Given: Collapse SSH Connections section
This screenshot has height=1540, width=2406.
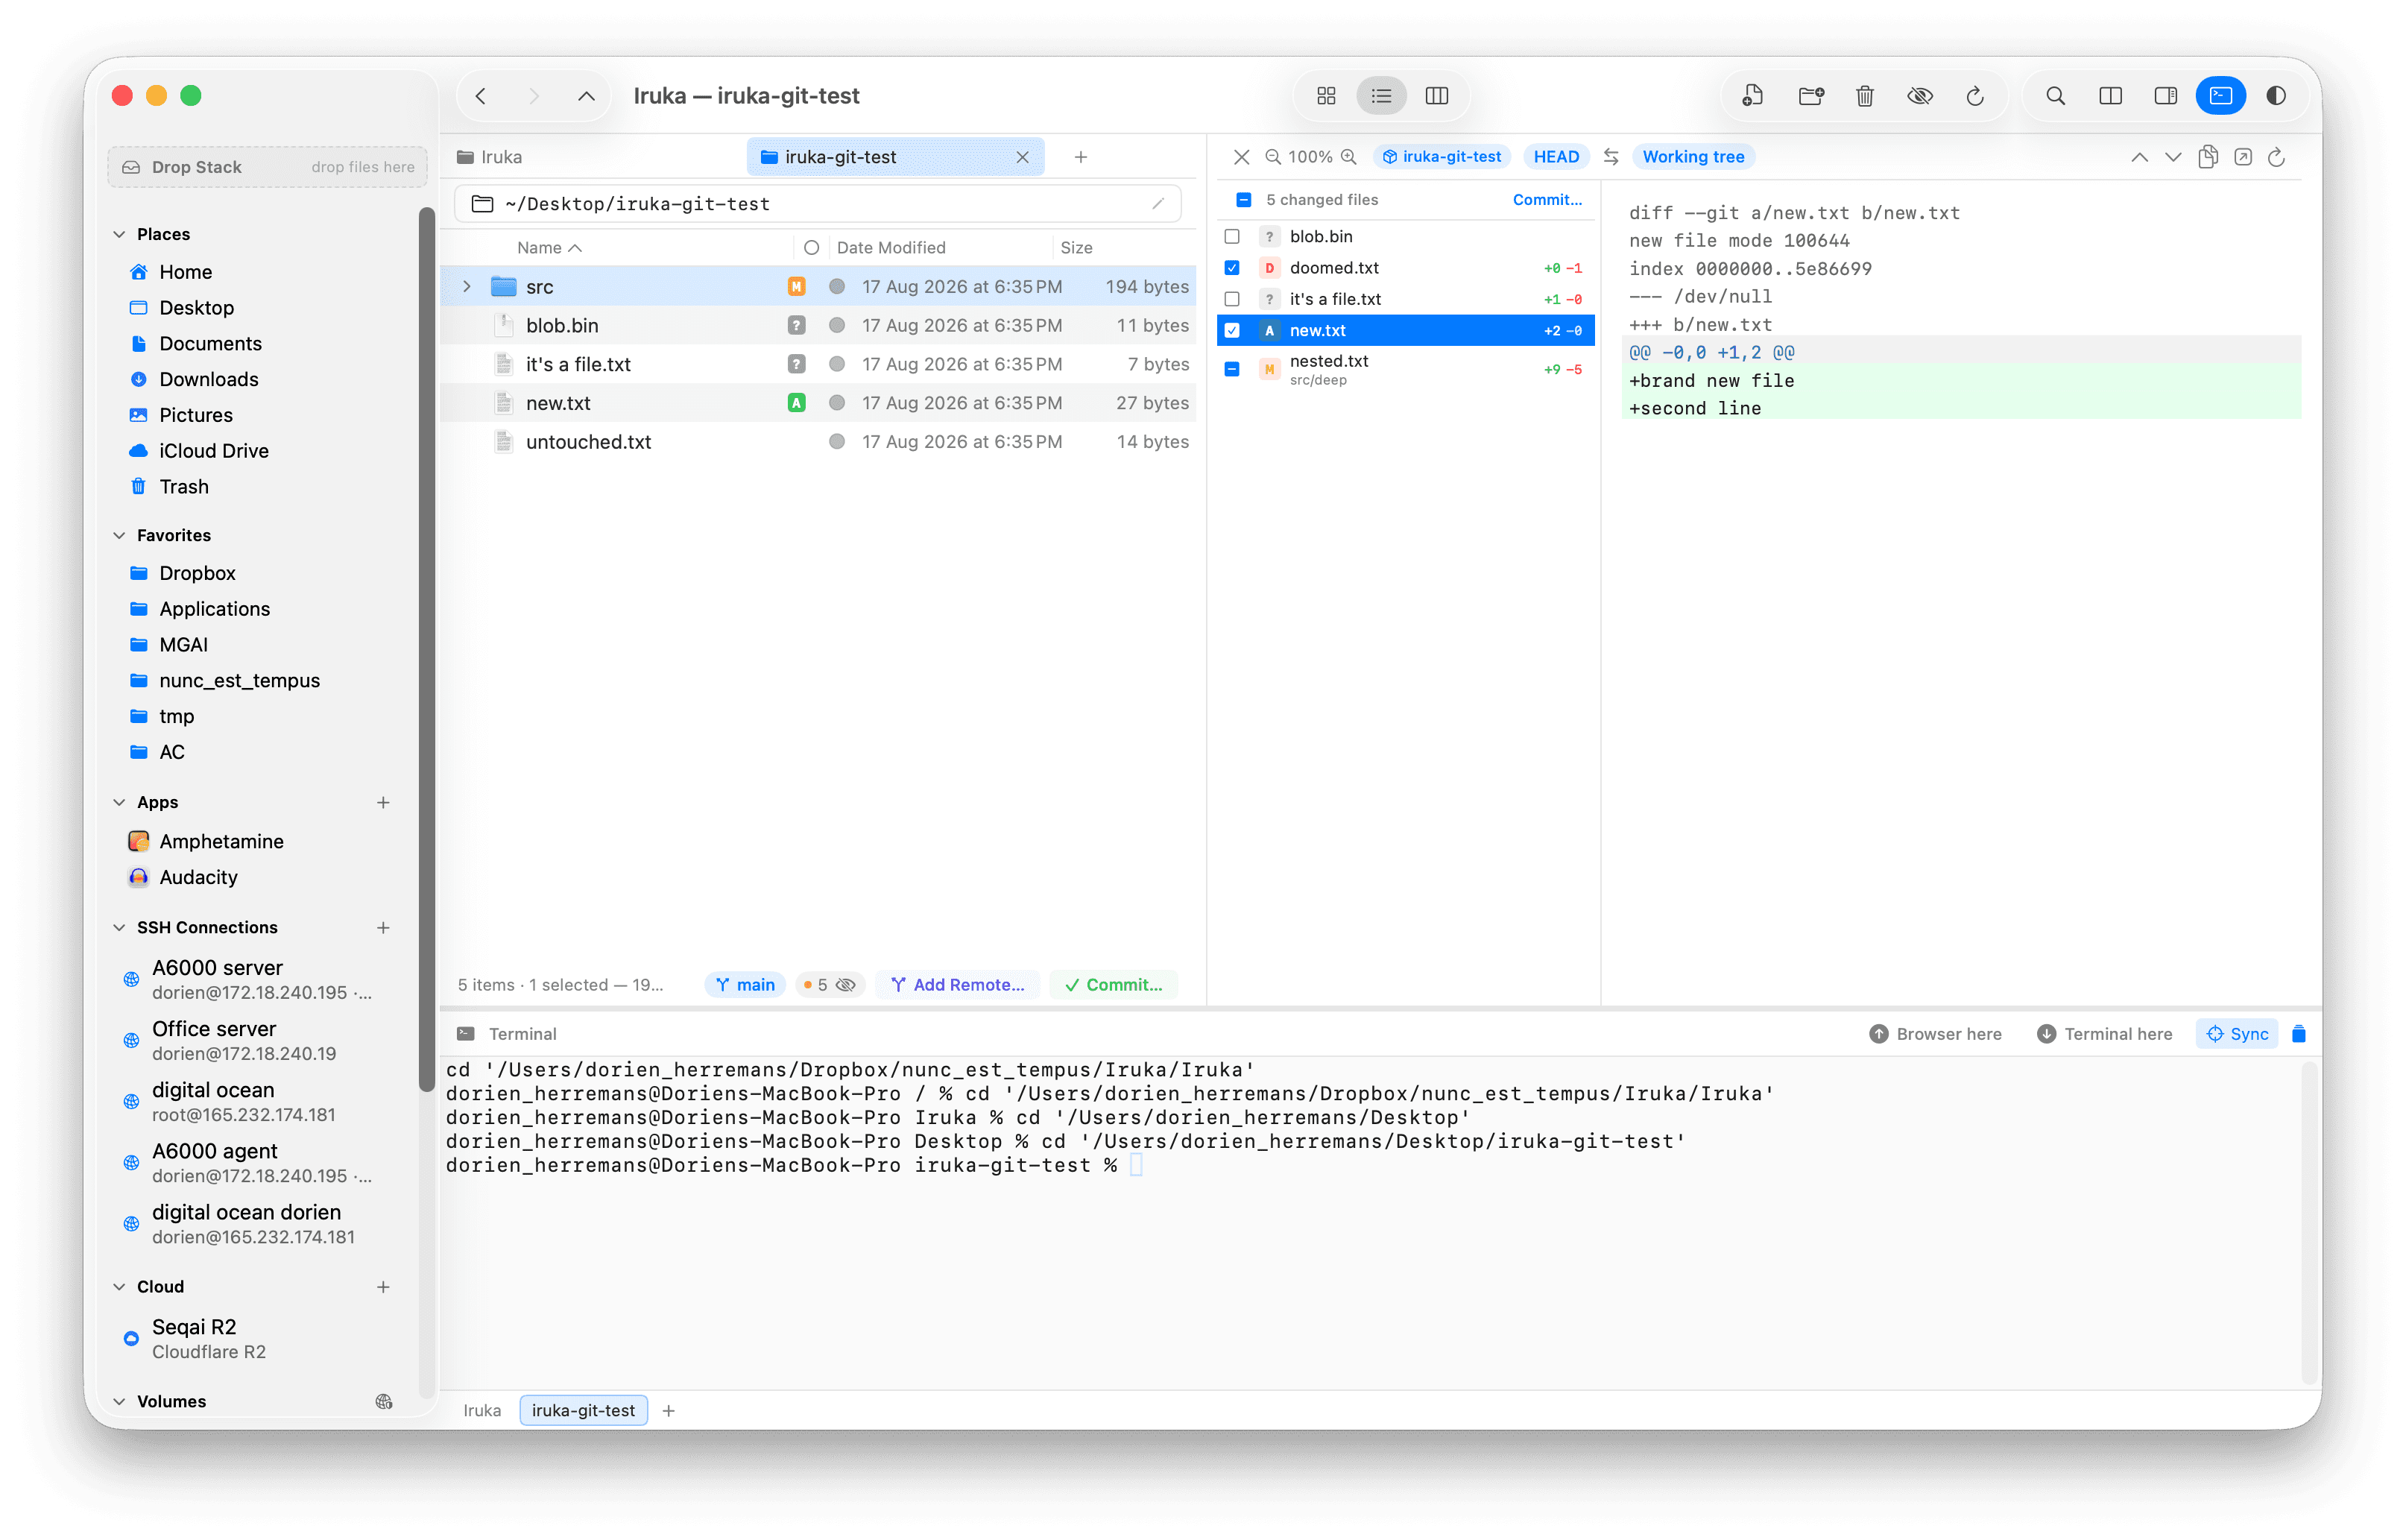Looking at the screenshot, I should (119, 927).
